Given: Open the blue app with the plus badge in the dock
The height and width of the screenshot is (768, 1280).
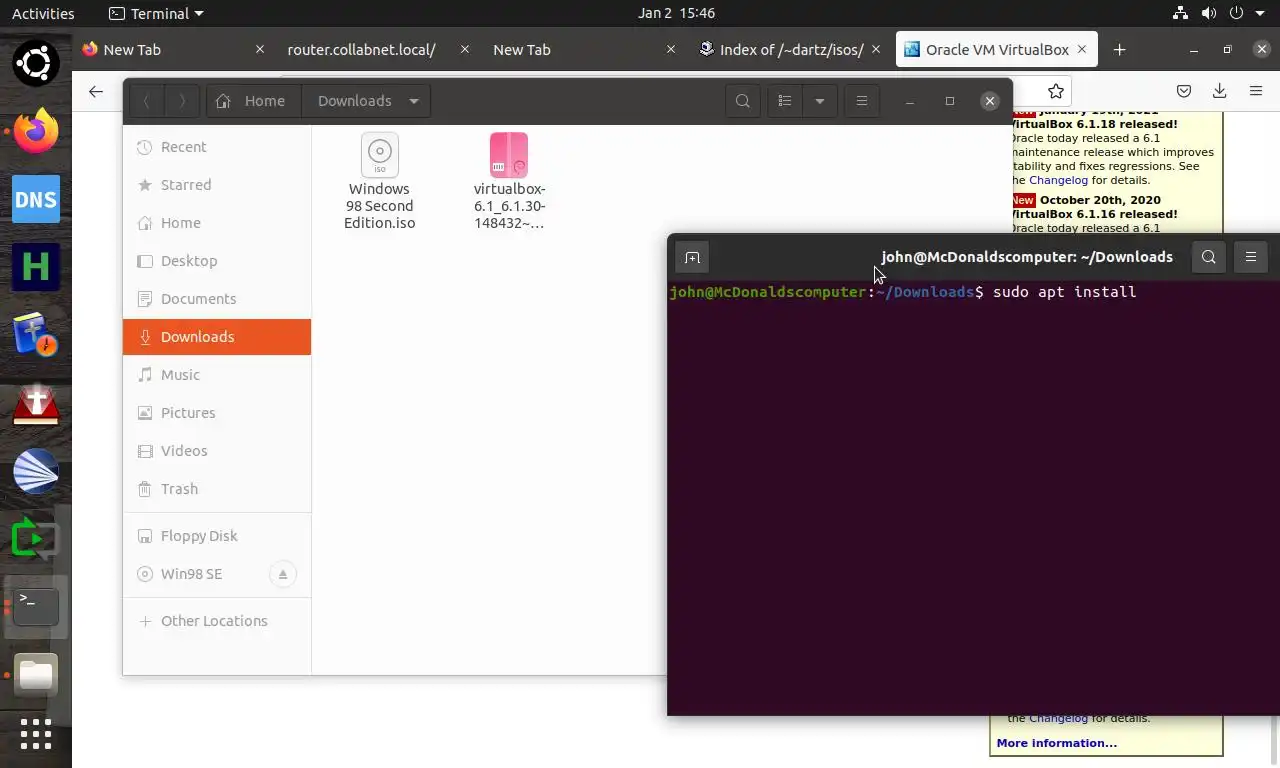Looking at the screenshot, I should tap(36, 335).
